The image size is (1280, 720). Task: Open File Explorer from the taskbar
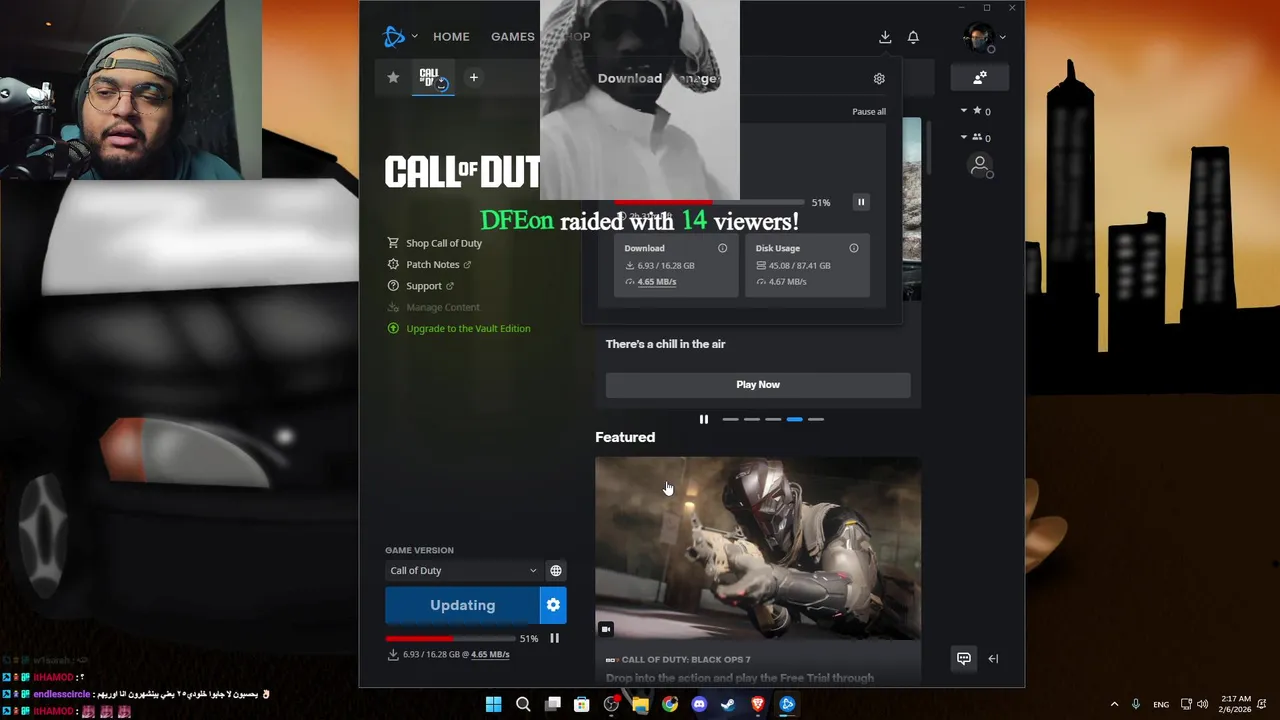pyautogui.click(x=640, y=704)
